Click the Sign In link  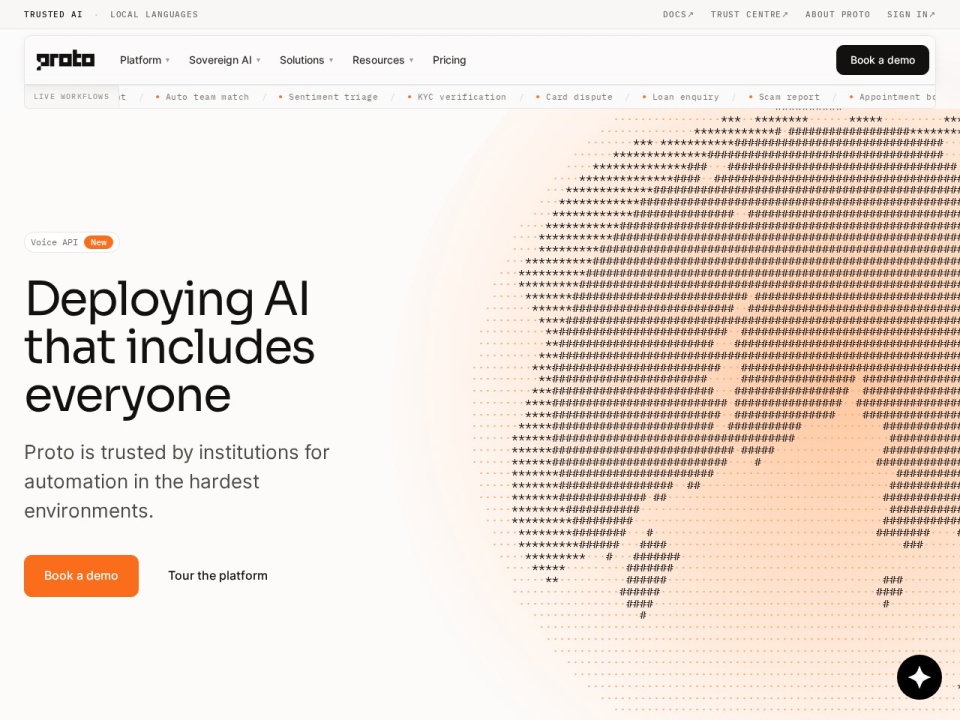coord(910,14)
